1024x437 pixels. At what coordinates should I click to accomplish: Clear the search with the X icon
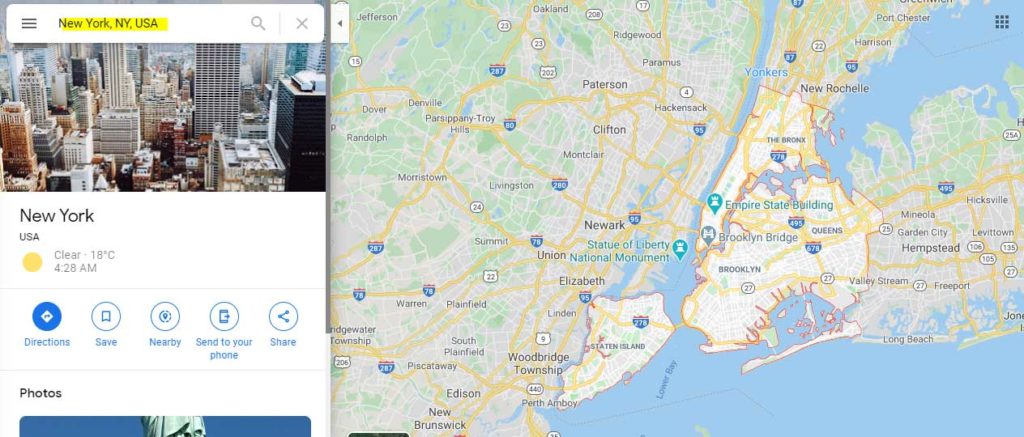(302, 24)
